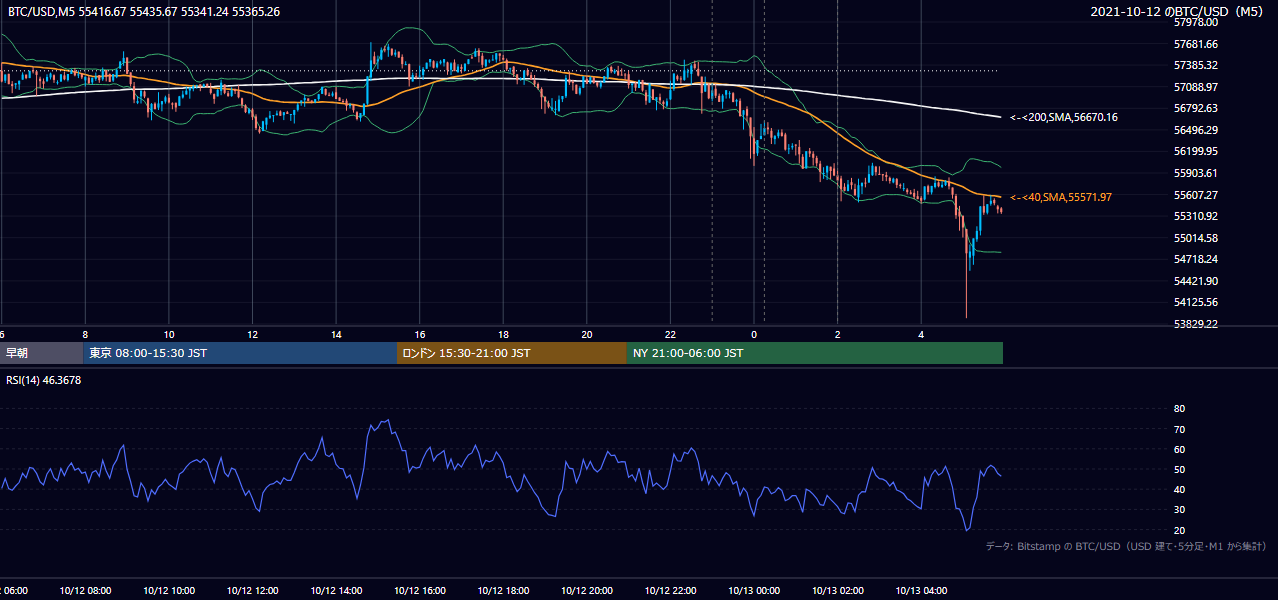This screenshot has width=1278, height=600.
Task: Click the 早朝 session bar
Action: click(x=41, y=353)
